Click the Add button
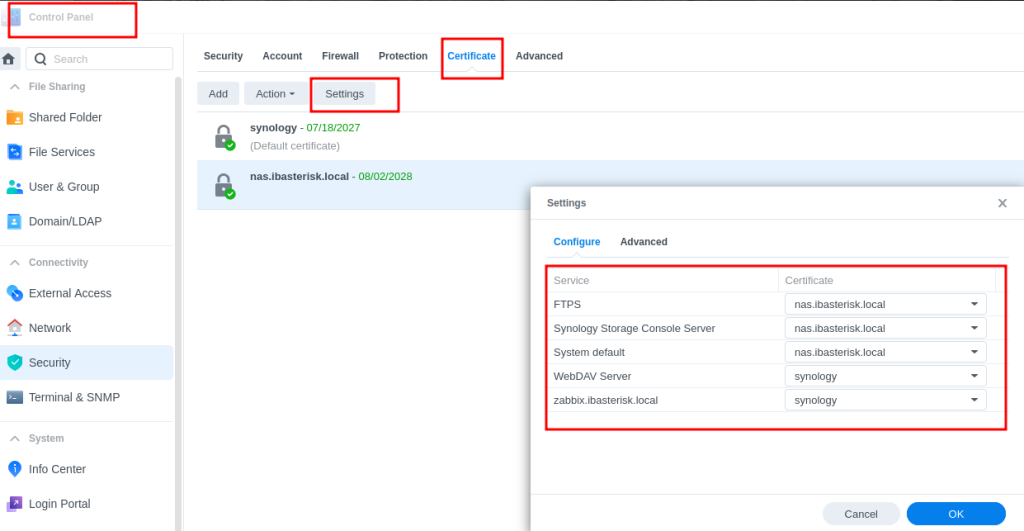Screen dimensions: 1024x531 click(218, 94)
